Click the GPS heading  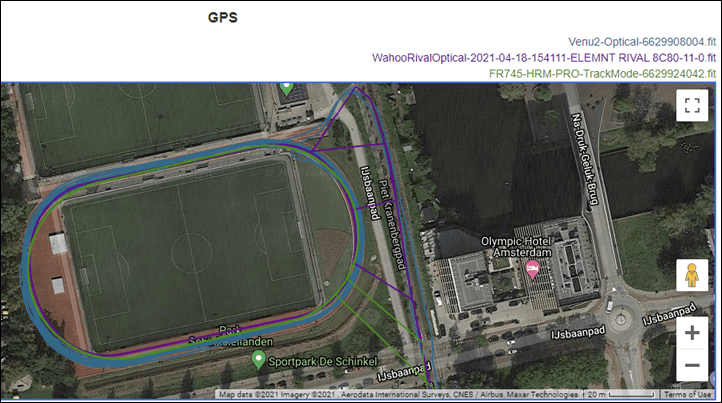click(223, 18)
